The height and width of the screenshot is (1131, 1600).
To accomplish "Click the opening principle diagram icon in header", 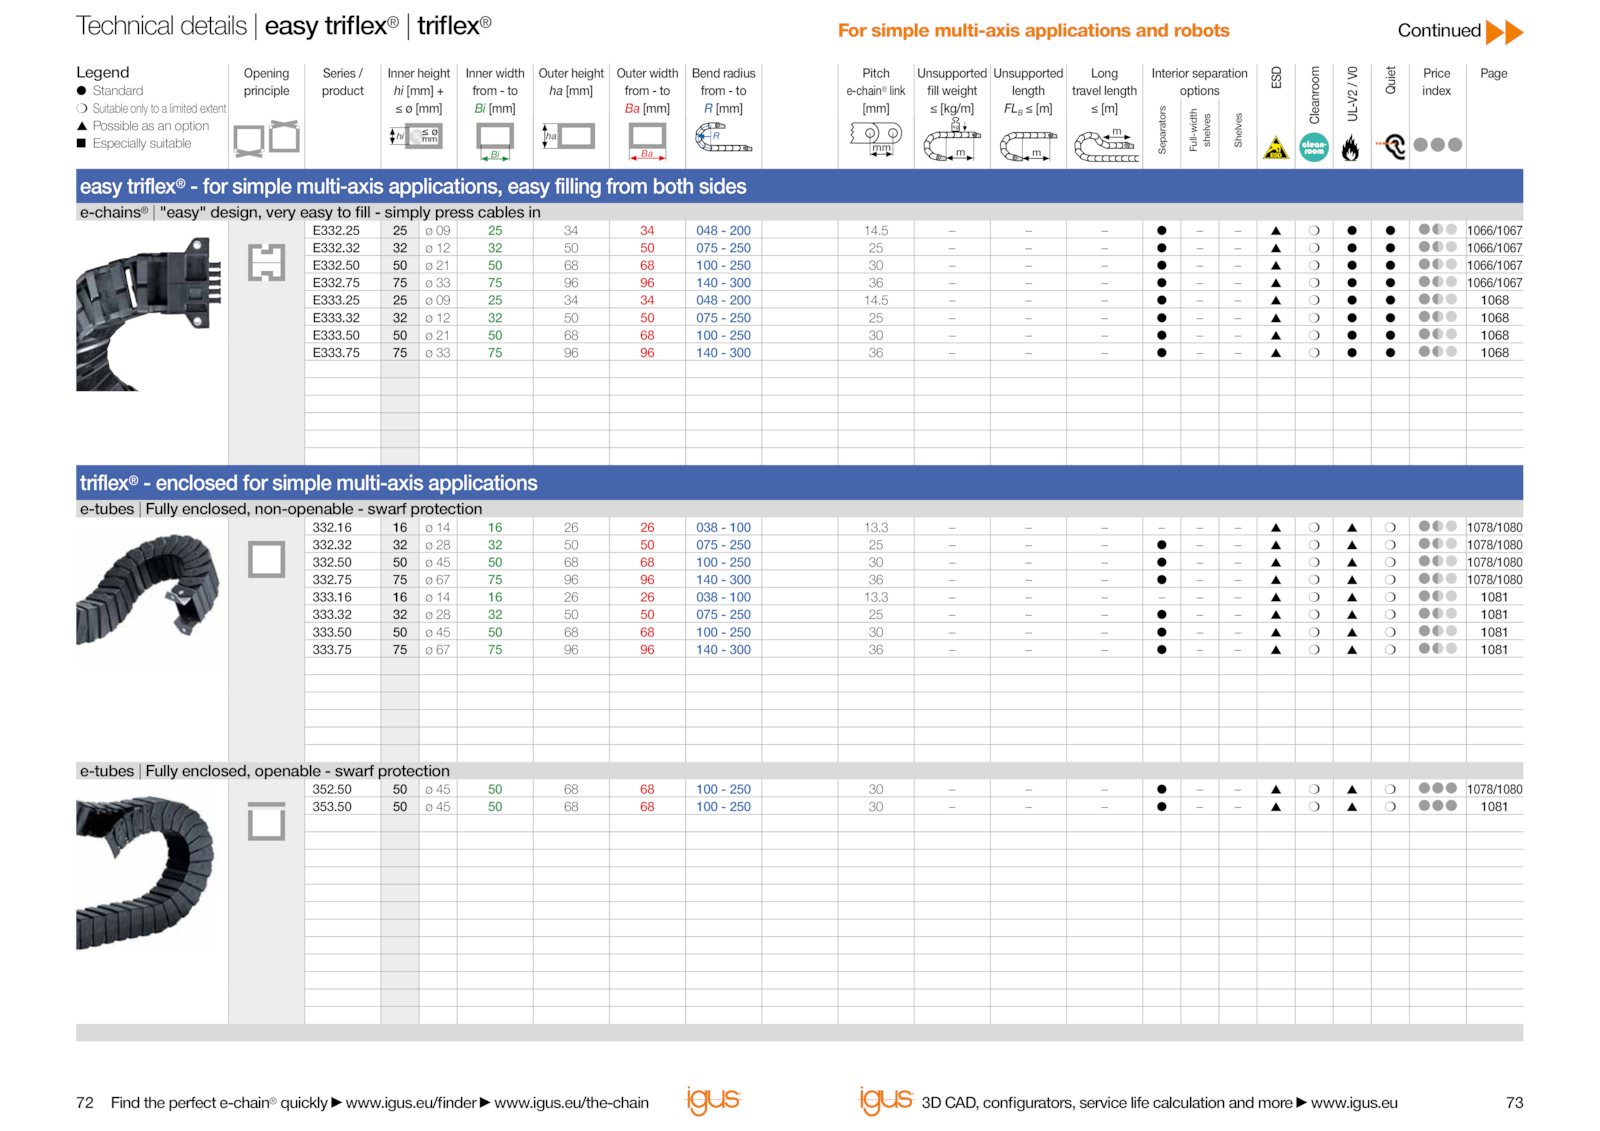I will (266, 138).
